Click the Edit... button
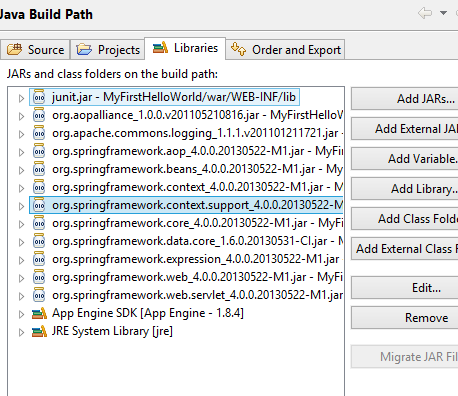Viewport: 458px width, 396px height. coord(405,288)
